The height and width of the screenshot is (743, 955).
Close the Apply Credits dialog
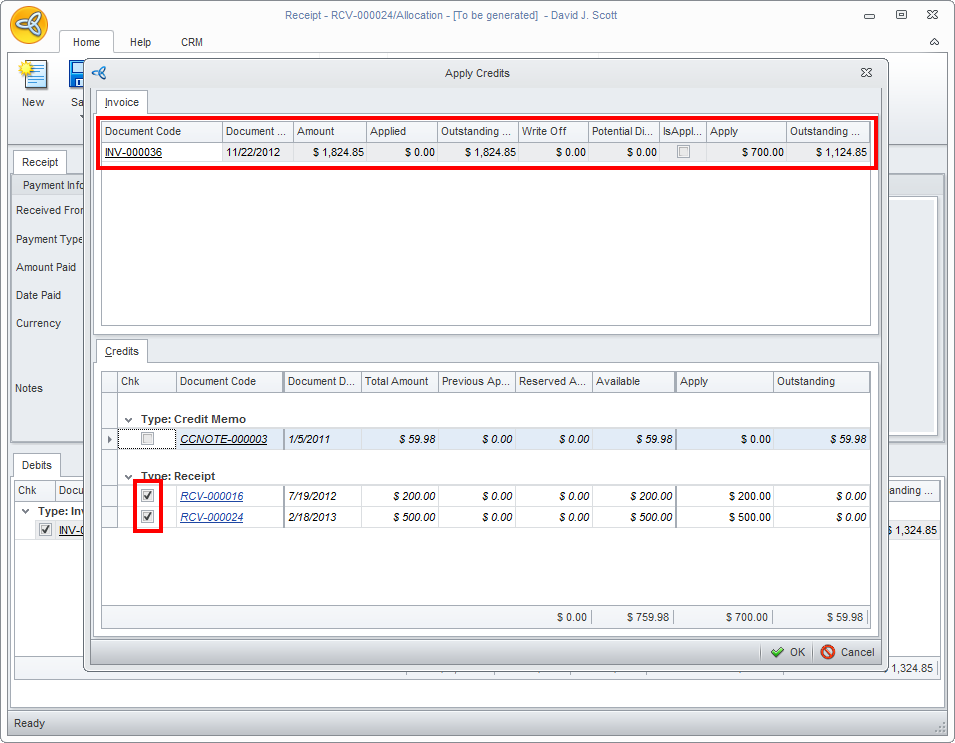(x=866, y=73)
